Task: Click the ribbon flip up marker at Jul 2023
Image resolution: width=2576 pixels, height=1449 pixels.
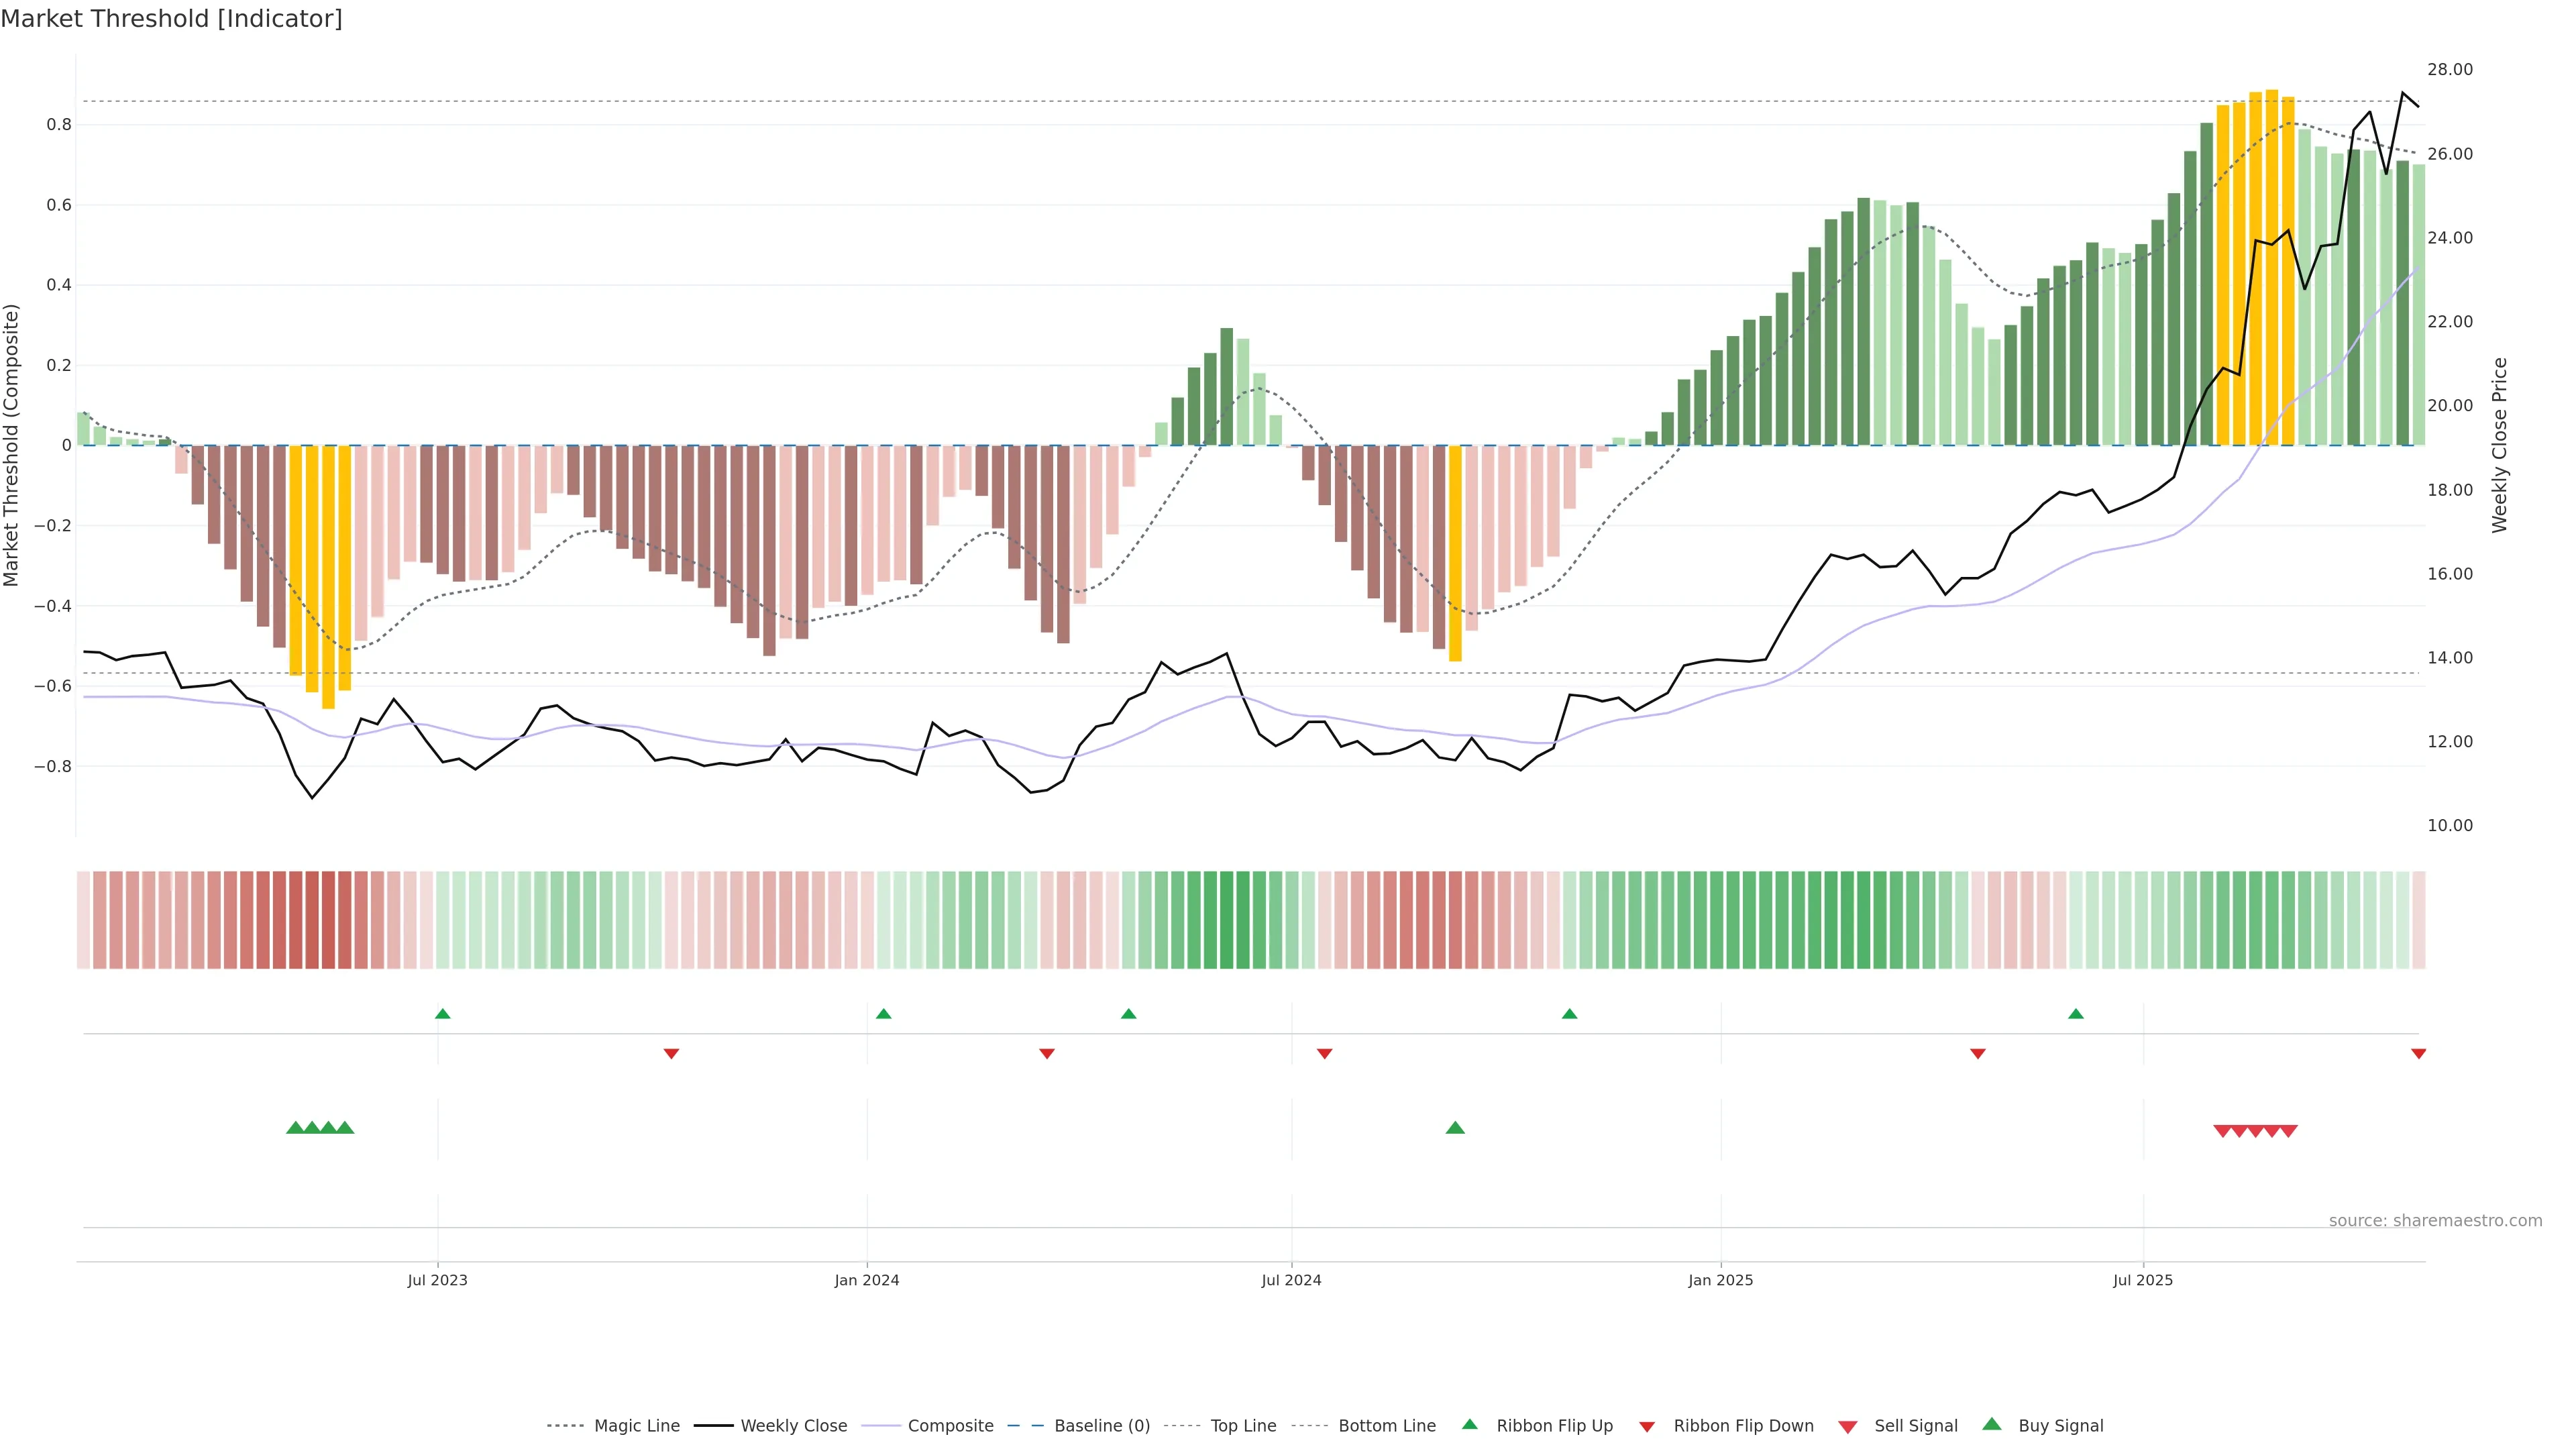Action: tap(443, 1014)
